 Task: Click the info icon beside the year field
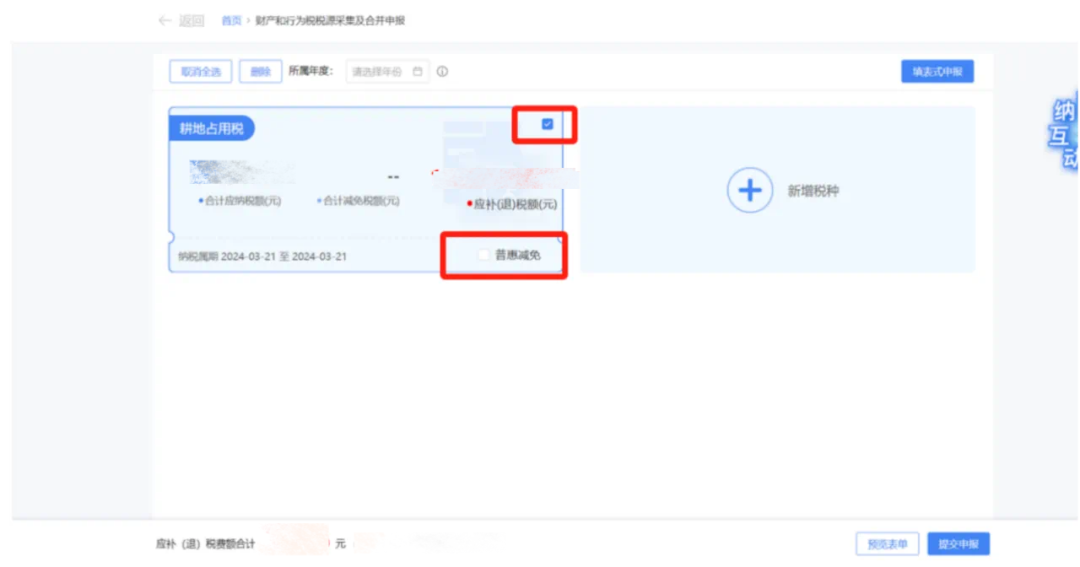click(x=442, y=72)
